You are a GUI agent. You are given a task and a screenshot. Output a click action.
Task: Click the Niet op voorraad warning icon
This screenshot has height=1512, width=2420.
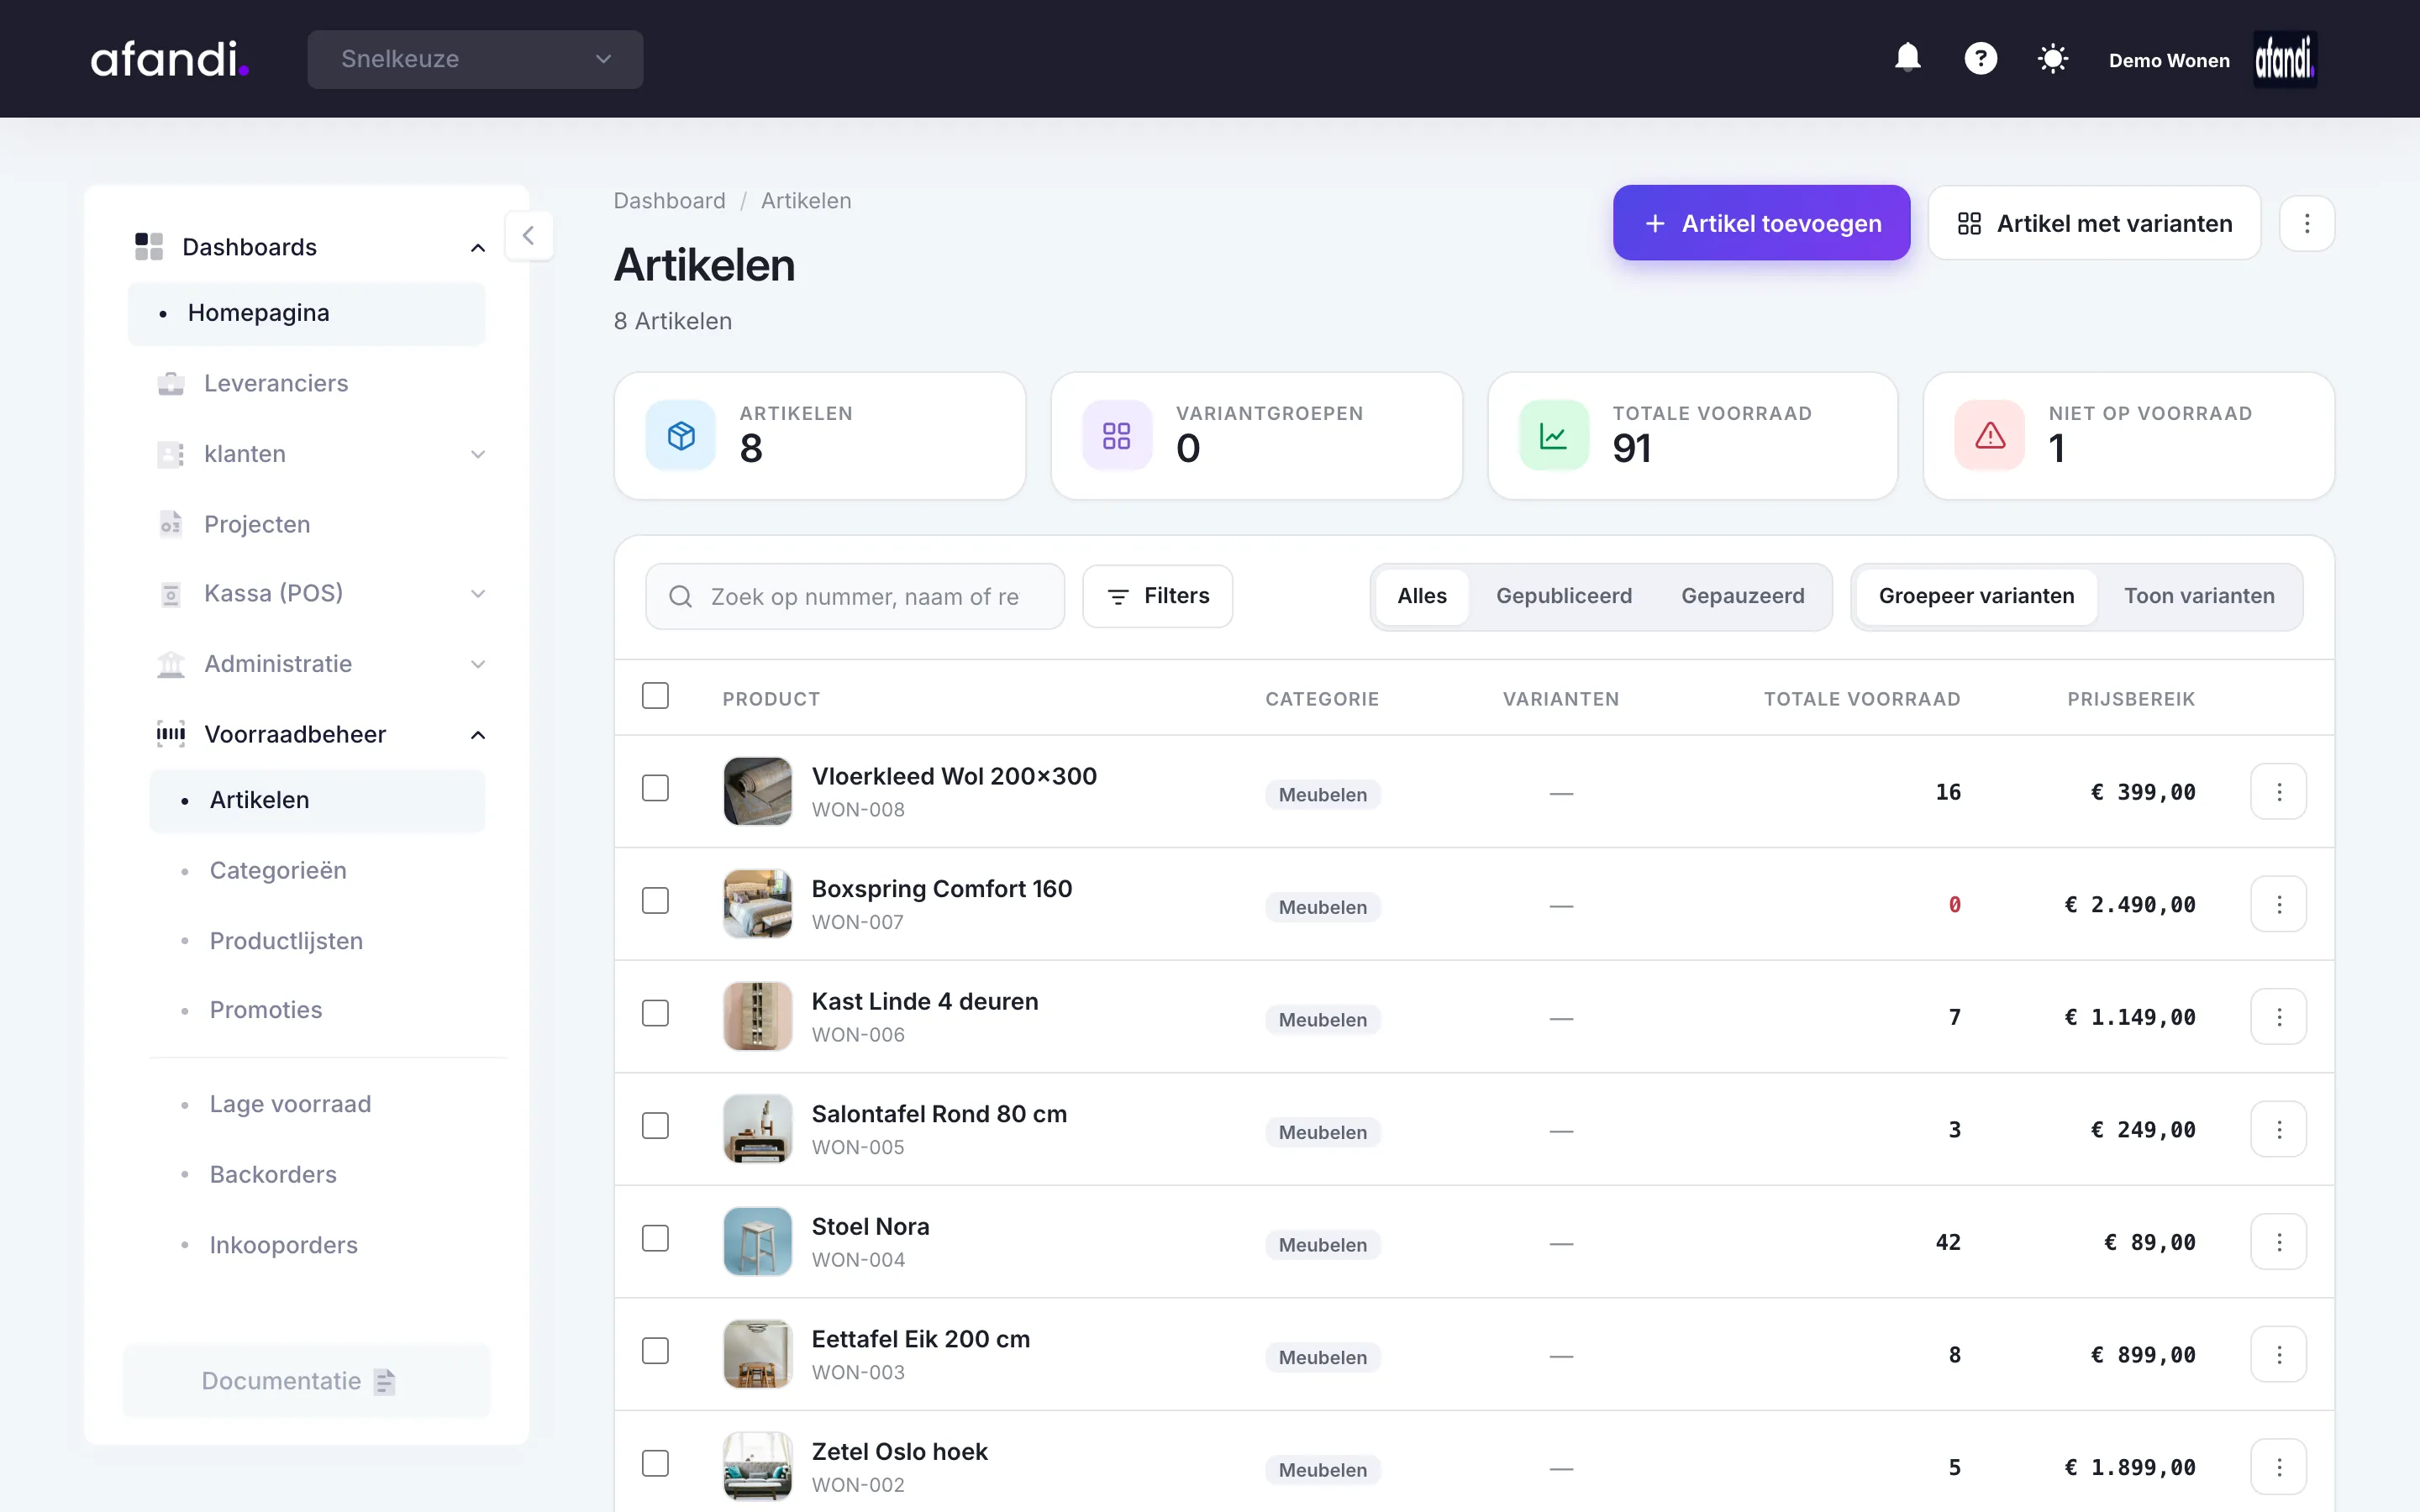(1989, 435)
